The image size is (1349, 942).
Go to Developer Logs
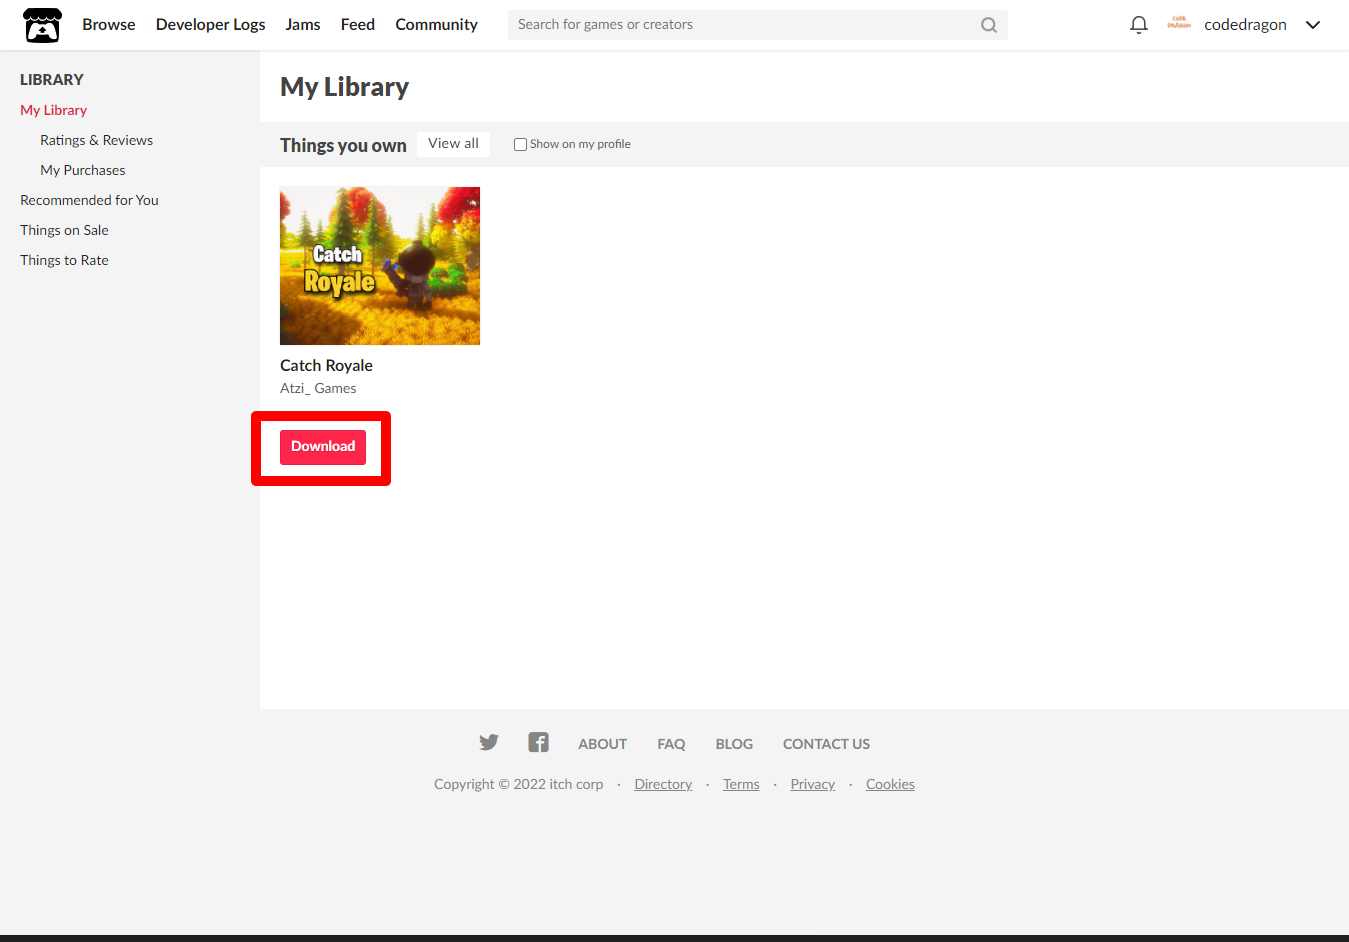tap(211, 24)
